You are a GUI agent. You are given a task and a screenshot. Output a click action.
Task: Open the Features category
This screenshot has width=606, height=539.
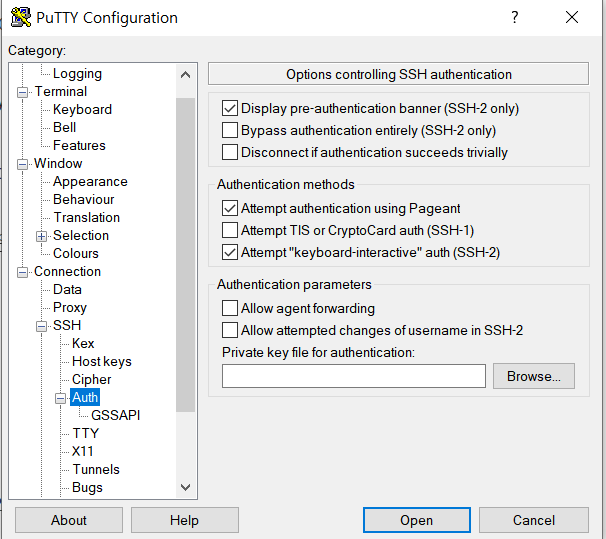(79, 145)
